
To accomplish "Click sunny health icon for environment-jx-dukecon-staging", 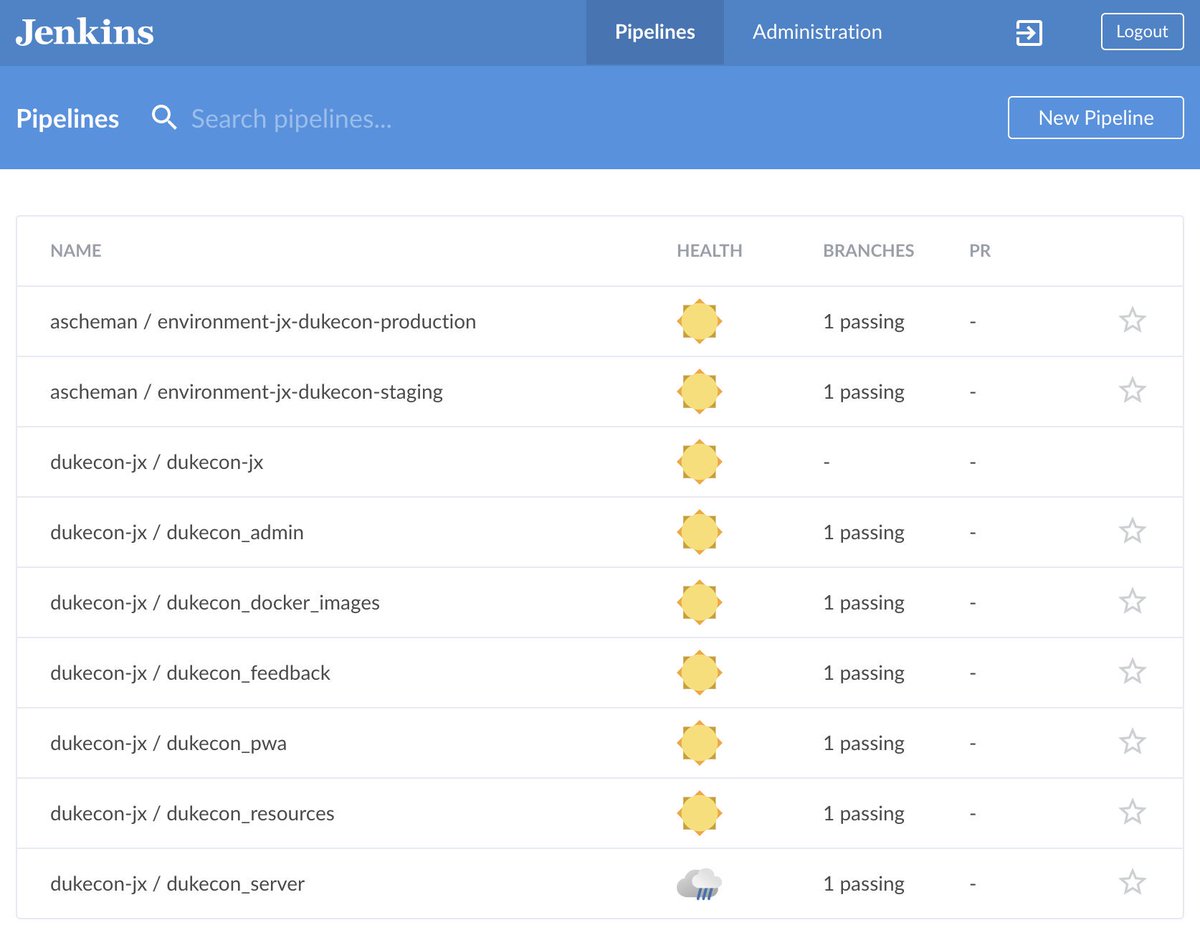I will [x=699, y=392].
